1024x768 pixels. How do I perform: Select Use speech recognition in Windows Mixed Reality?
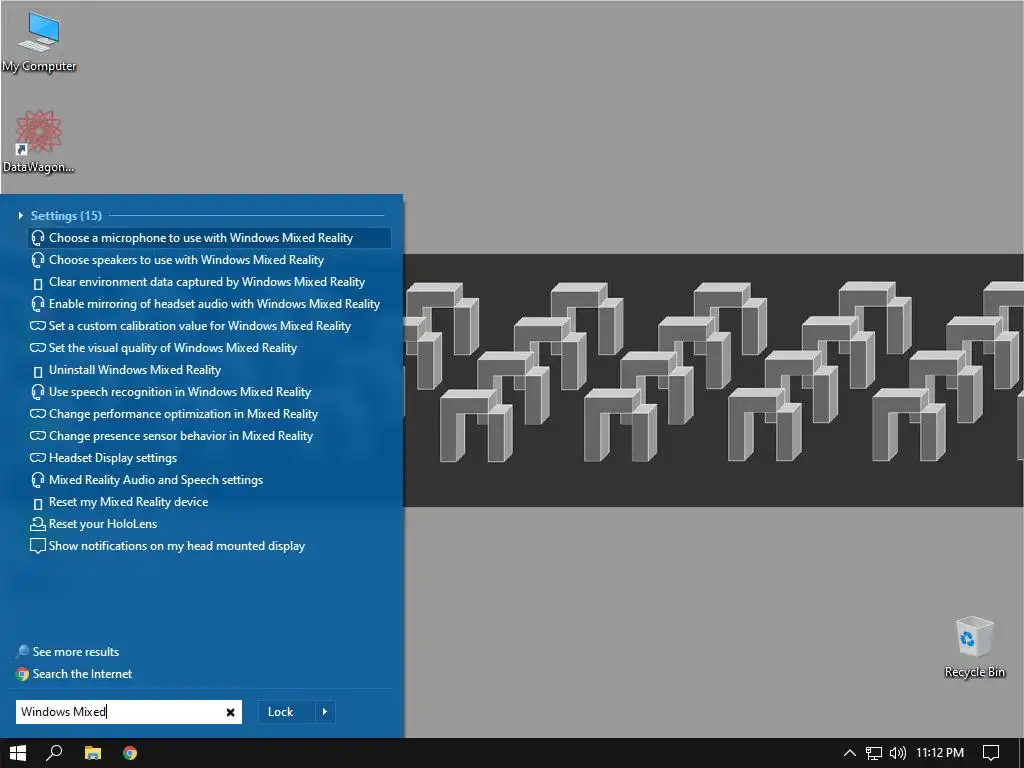210,392
